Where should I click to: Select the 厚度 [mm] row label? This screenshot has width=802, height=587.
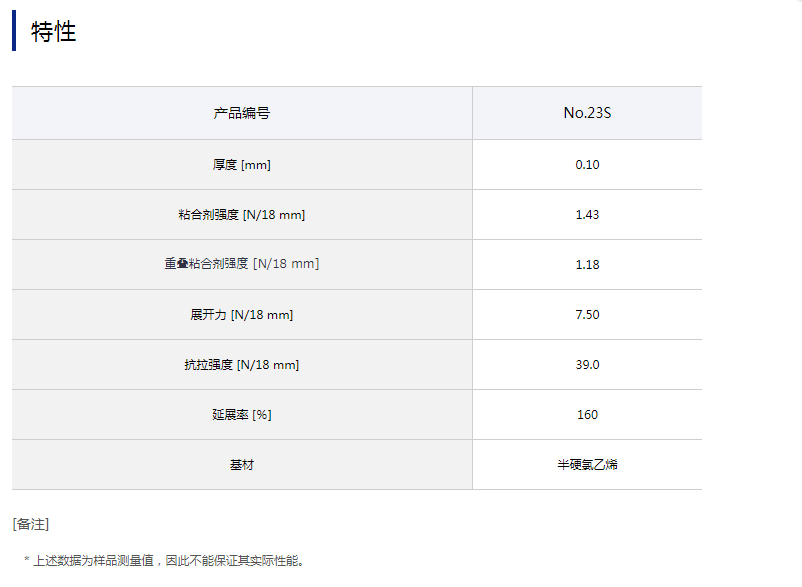click(x=242, y=165)
